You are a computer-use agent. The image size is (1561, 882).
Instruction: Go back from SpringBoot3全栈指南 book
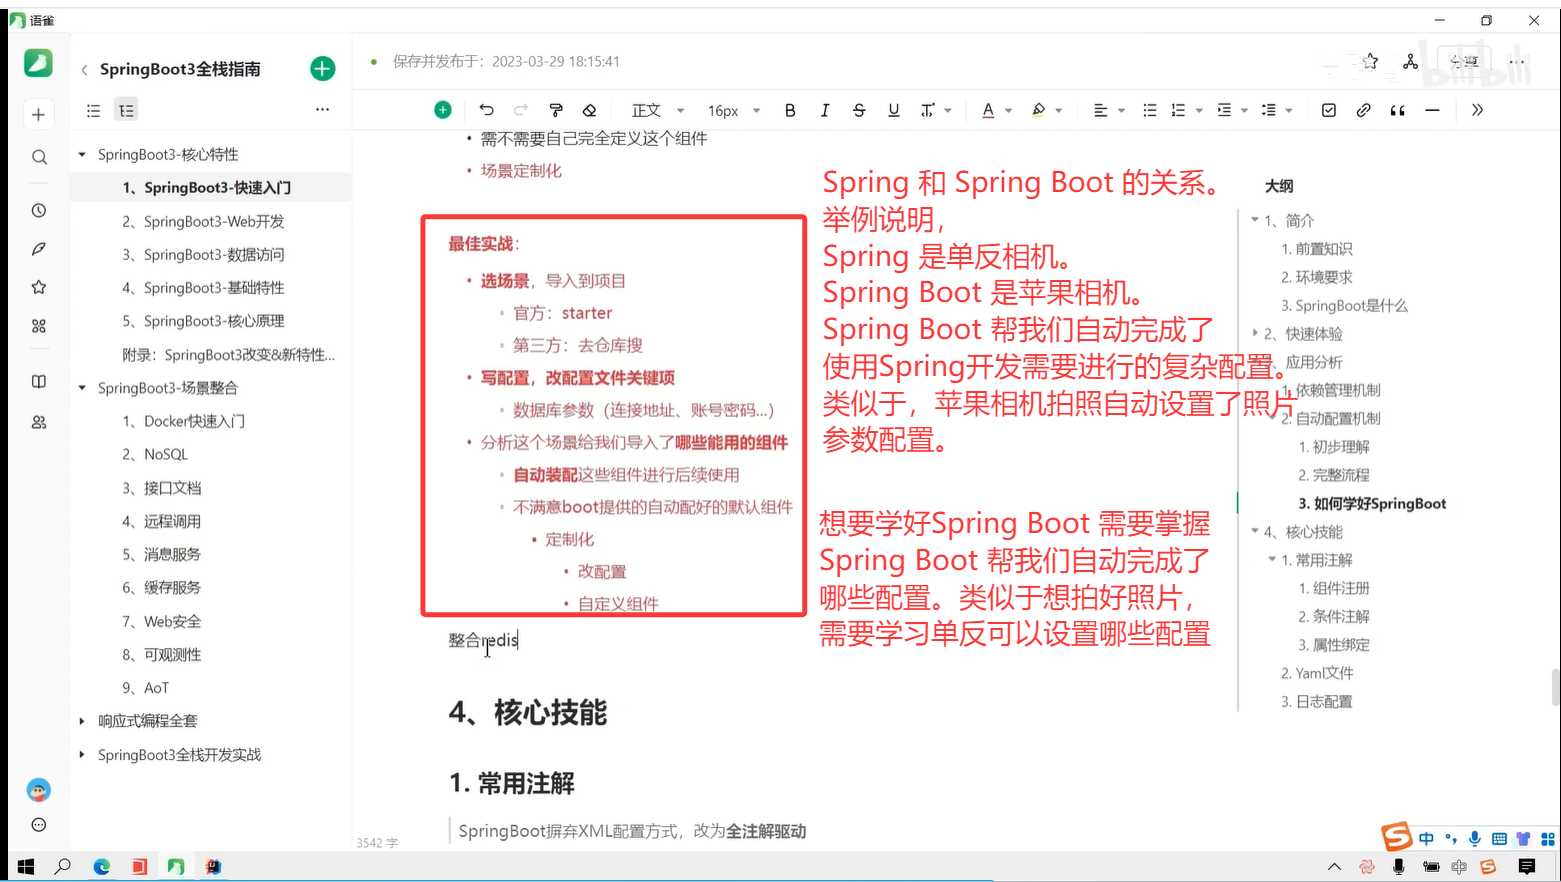click(x=84, y=69)
